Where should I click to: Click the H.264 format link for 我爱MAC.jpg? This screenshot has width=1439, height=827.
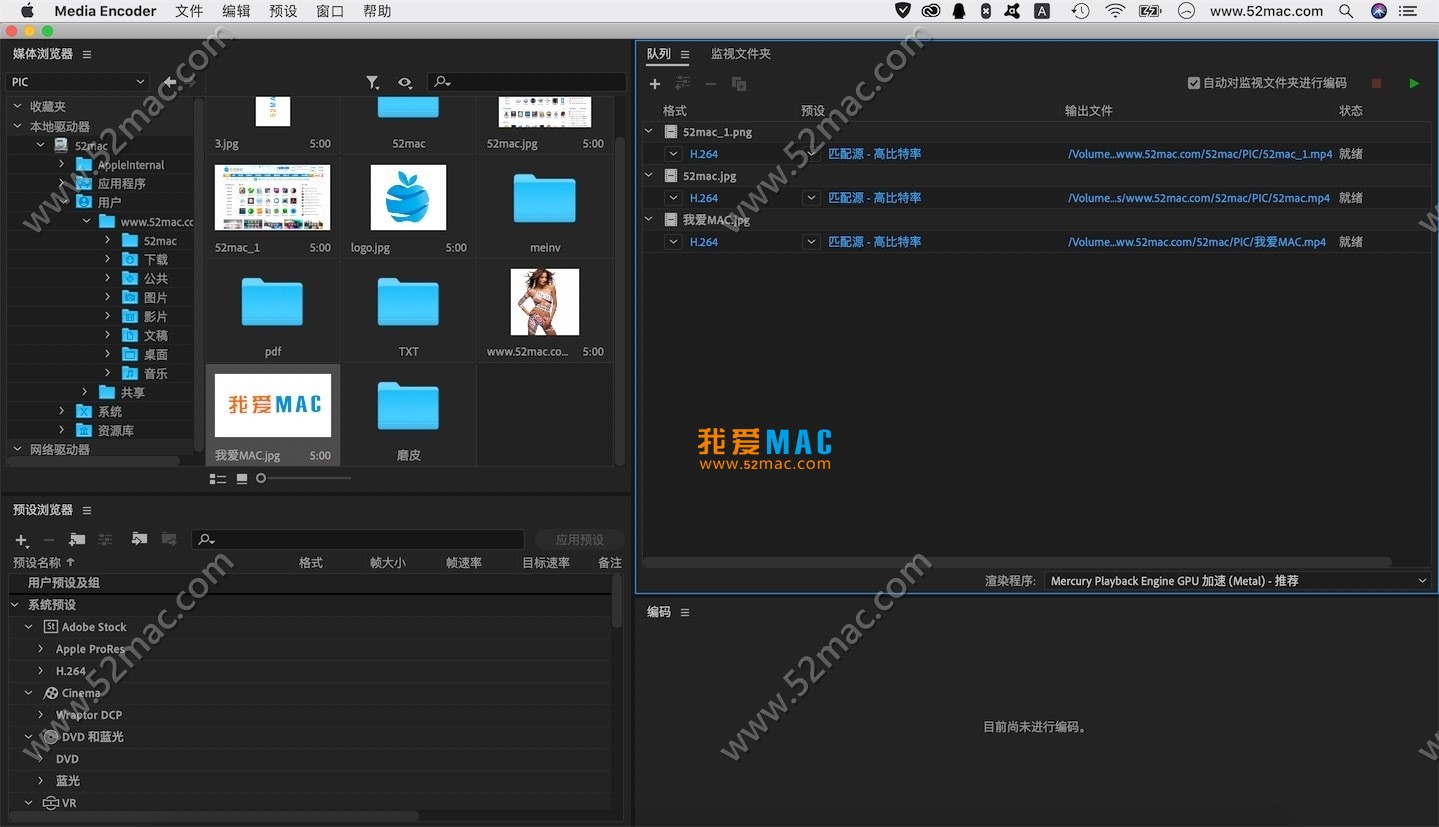(x=704, y=242)
